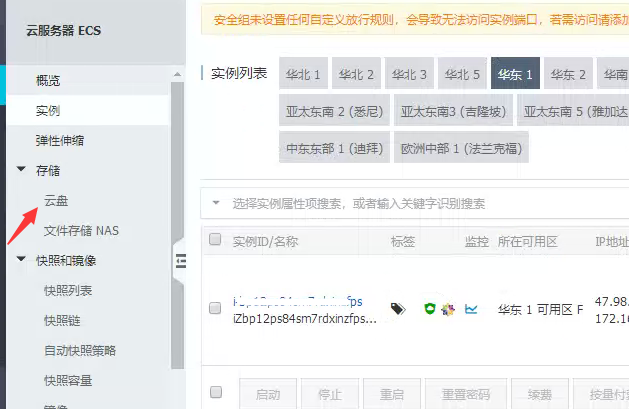The height and width of the screenshot is (409, 629).
Task: Choose the 欧洲中部 1 (法兰克福) region tab
Action: click(461, 148)
